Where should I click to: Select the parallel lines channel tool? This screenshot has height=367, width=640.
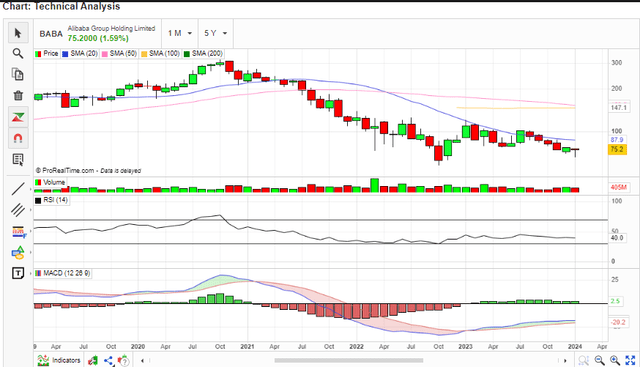(x=18, y=210)
